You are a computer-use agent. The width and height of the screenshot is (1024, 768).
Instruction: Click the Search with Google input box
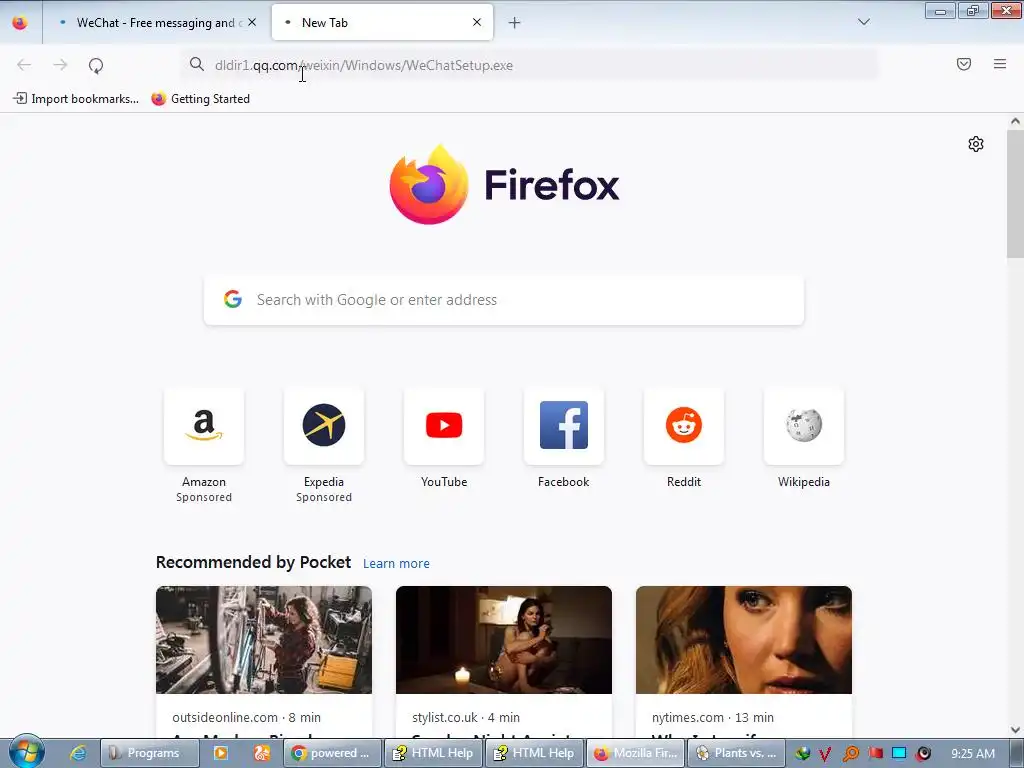(x=504, y=300)
